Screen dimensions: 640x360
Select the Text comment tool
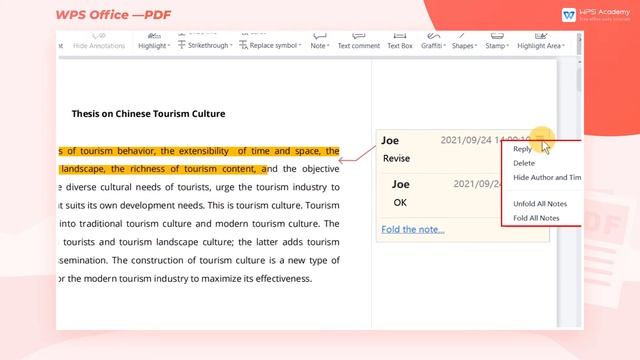(x=359, y=42)
